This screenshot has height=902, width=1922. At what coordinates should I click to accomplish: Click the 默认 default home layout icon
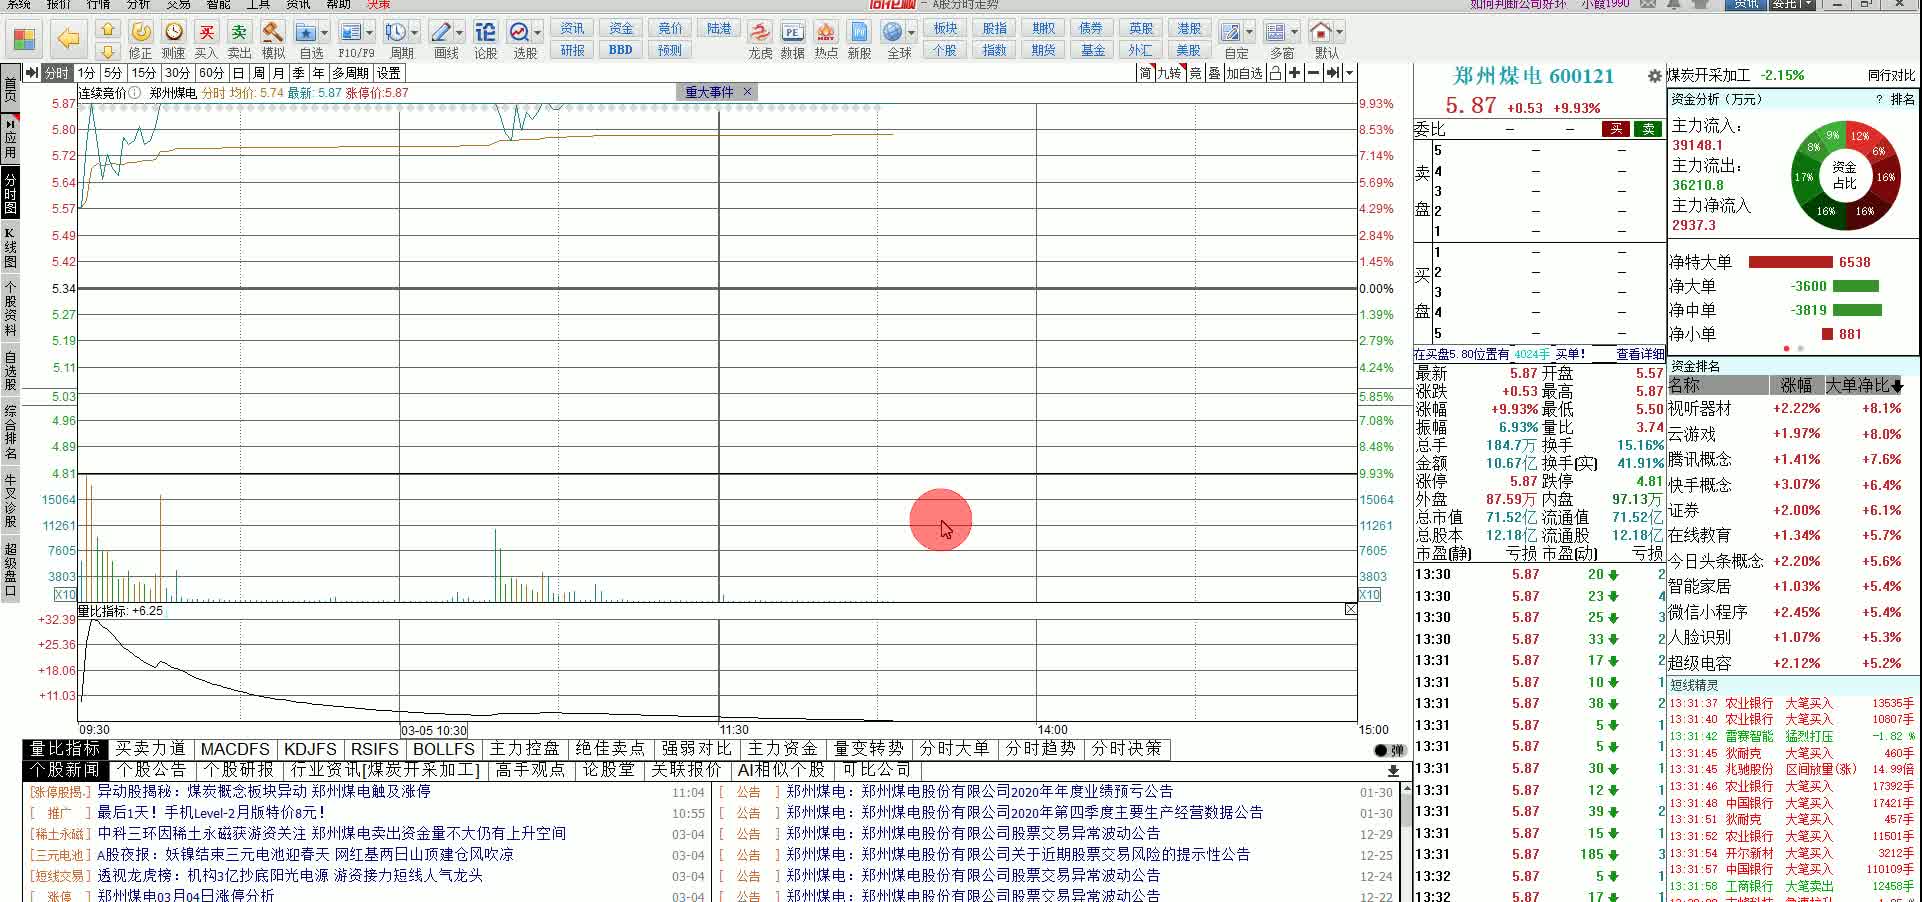click(1321, 33)
